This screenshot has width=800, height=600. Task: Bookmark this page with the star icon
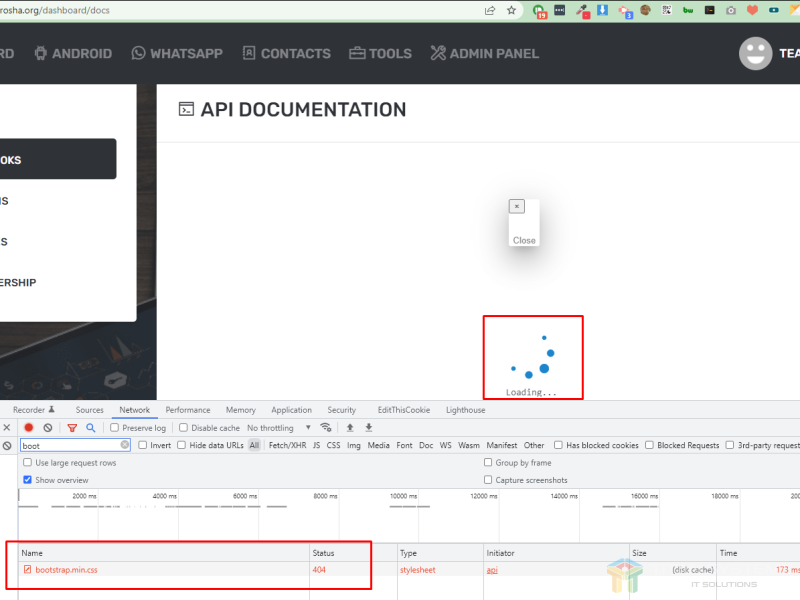pyautogui.click(x=512, y=10)
